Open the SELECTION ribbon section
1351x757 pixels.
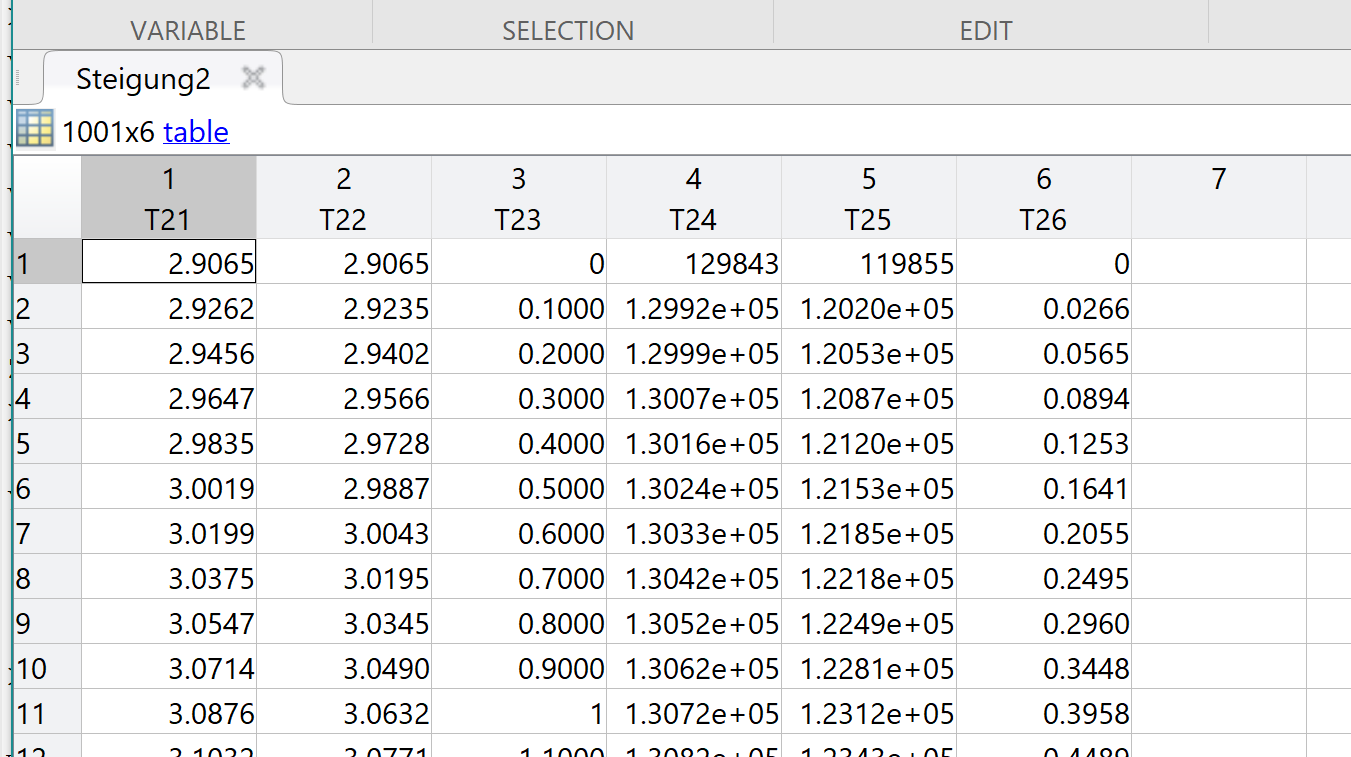click(568, 31)
